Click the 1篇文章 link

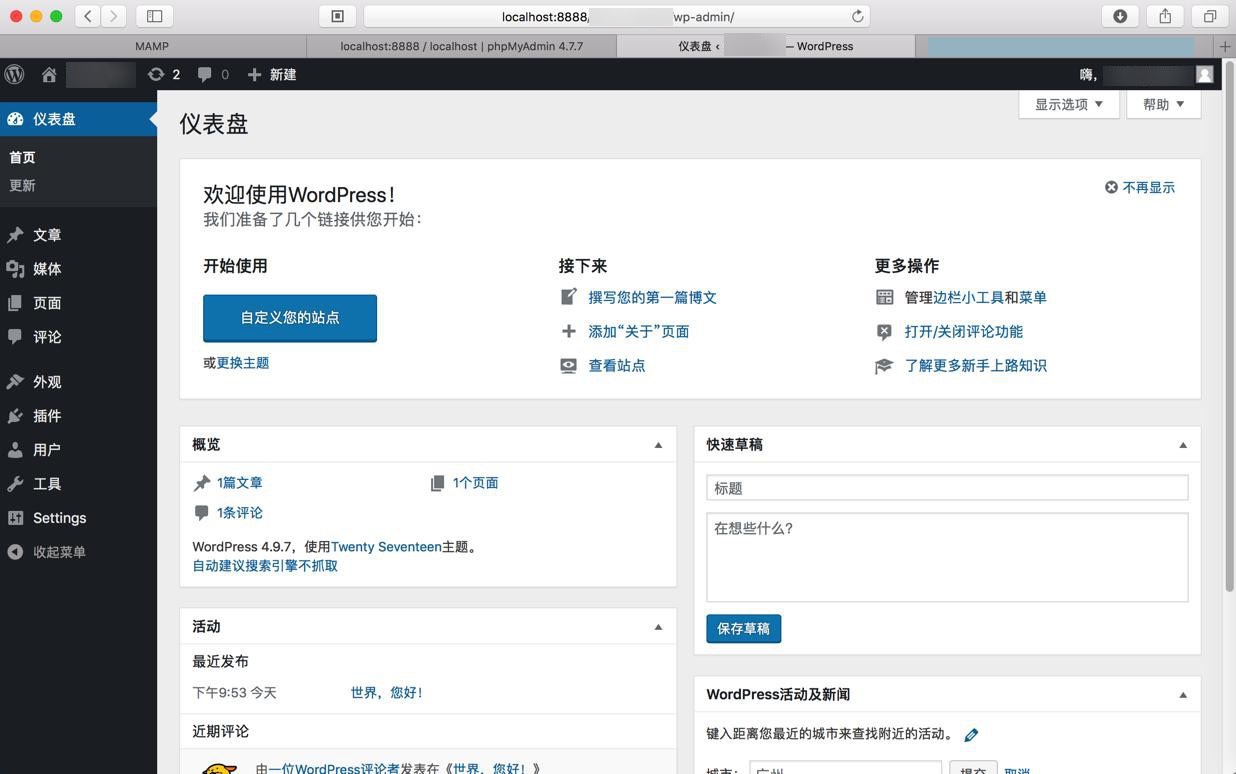[x=240, y=483]
